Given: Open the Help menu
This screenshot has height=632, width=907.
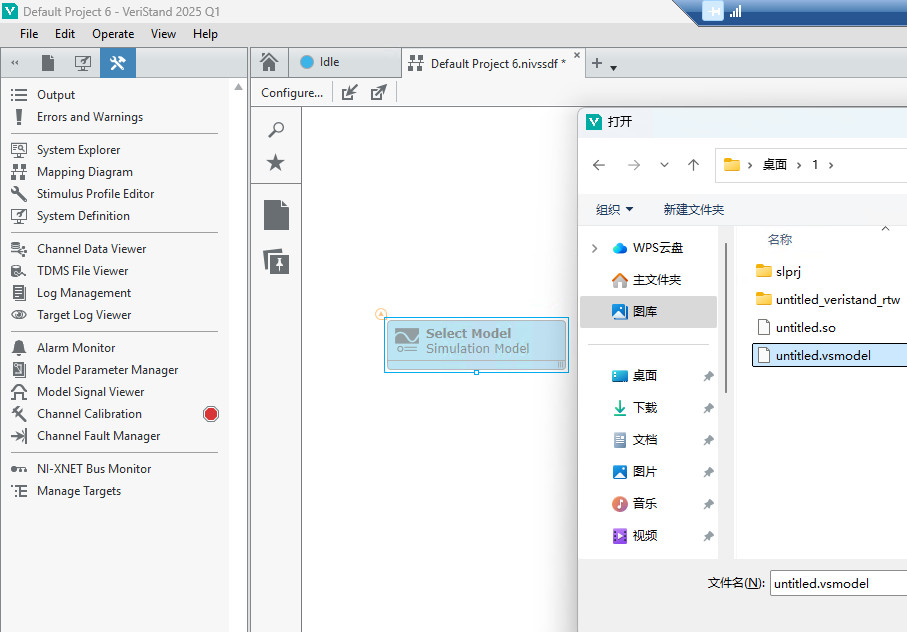Looking at the screenshot, I should [x=205, y=34].
